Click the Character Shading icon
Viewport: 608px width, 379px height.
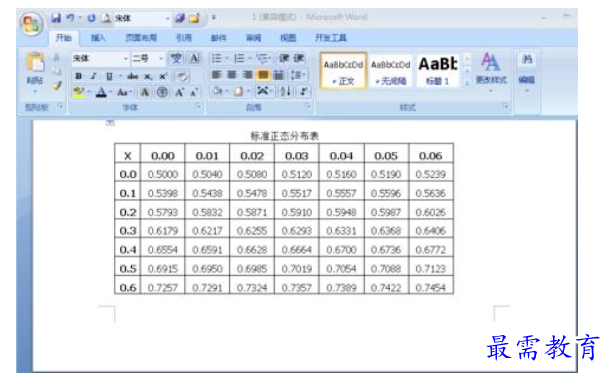pos(145,92)
